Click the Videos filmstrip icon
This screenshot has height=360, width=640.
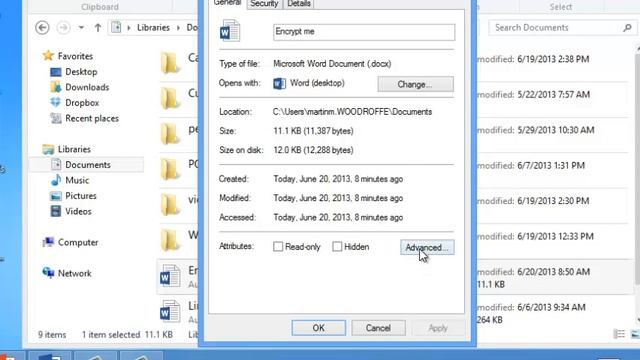click(x=56, y=211)
